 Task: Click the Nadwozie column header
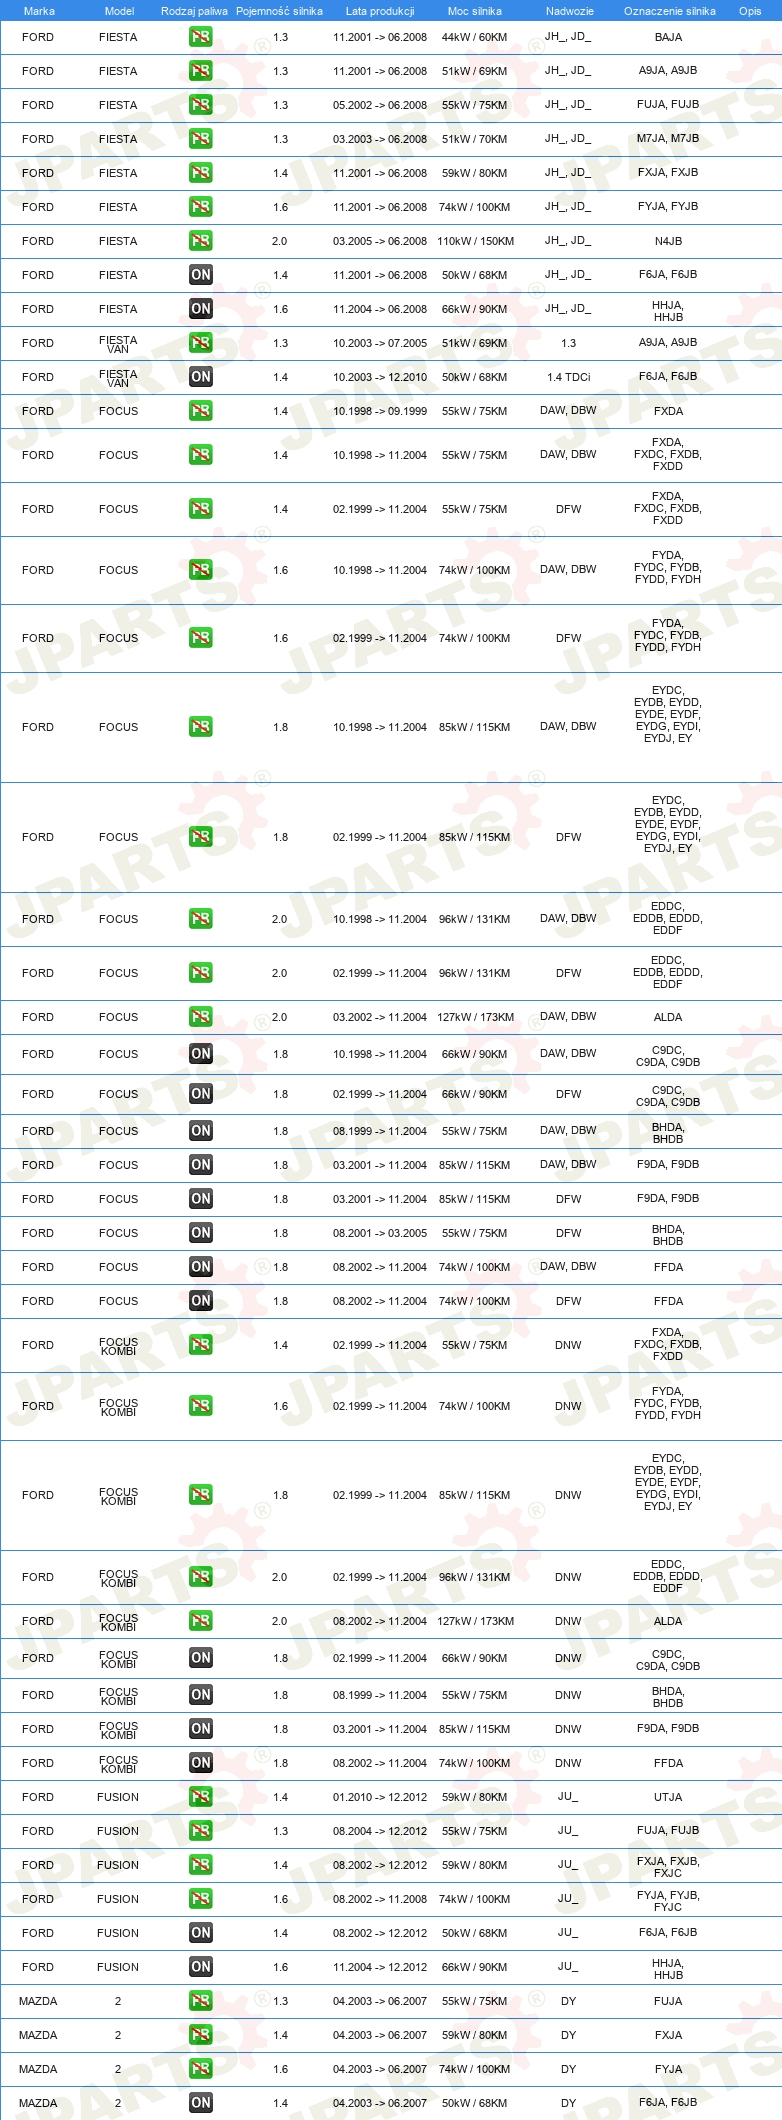pos(570,11)
